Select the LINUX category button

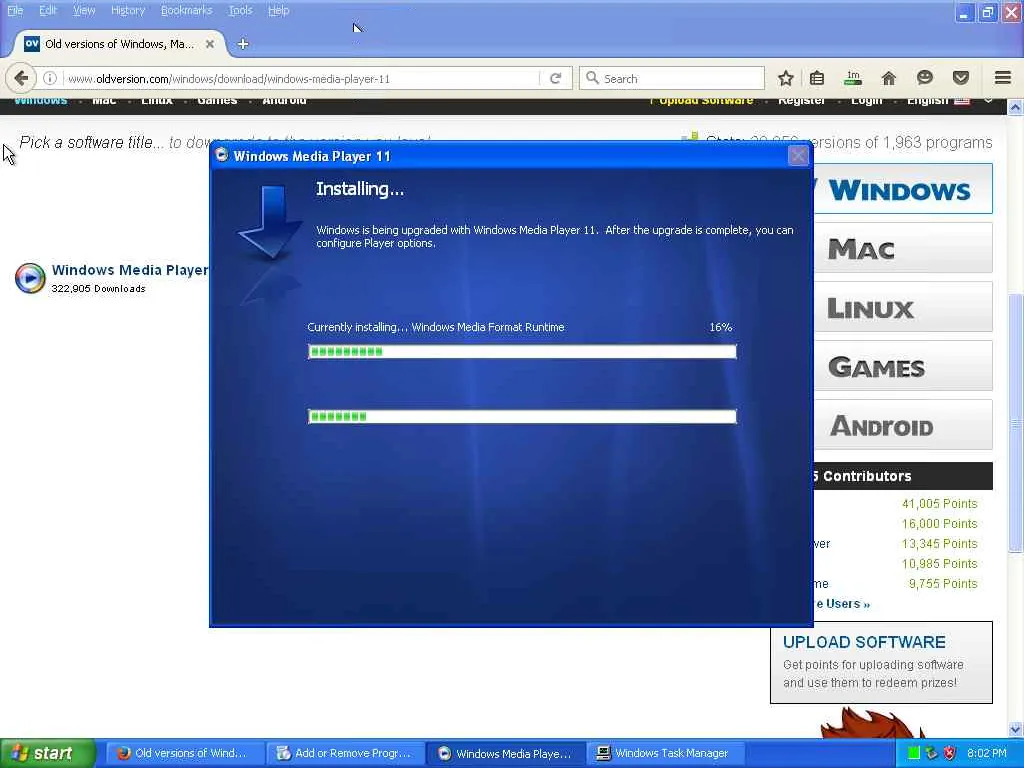point(903,307)
